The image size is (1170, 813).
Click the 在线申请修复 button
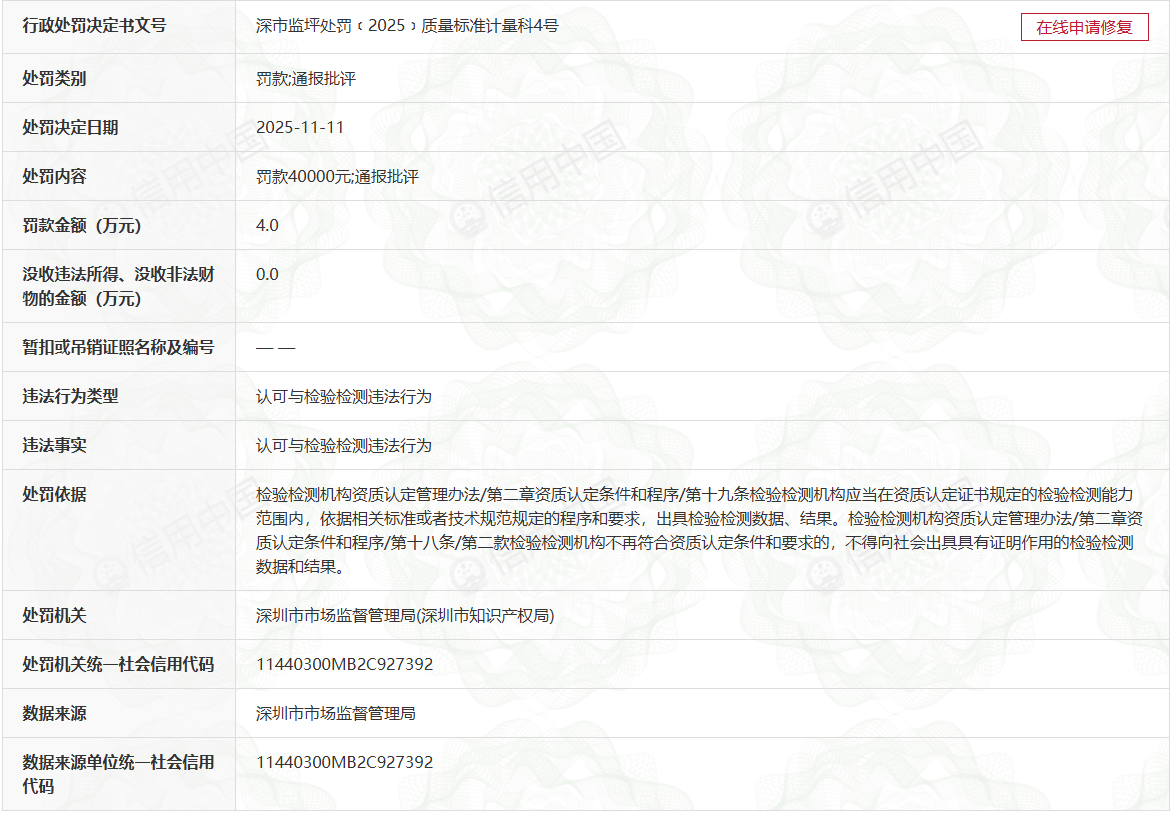point(1084,27)
